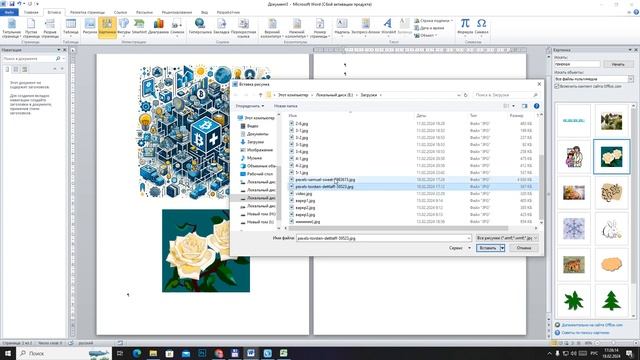This screenshot has width=640, height=360.
Task: Click the Bookmark (Закладка) icon
Action: 221,27
